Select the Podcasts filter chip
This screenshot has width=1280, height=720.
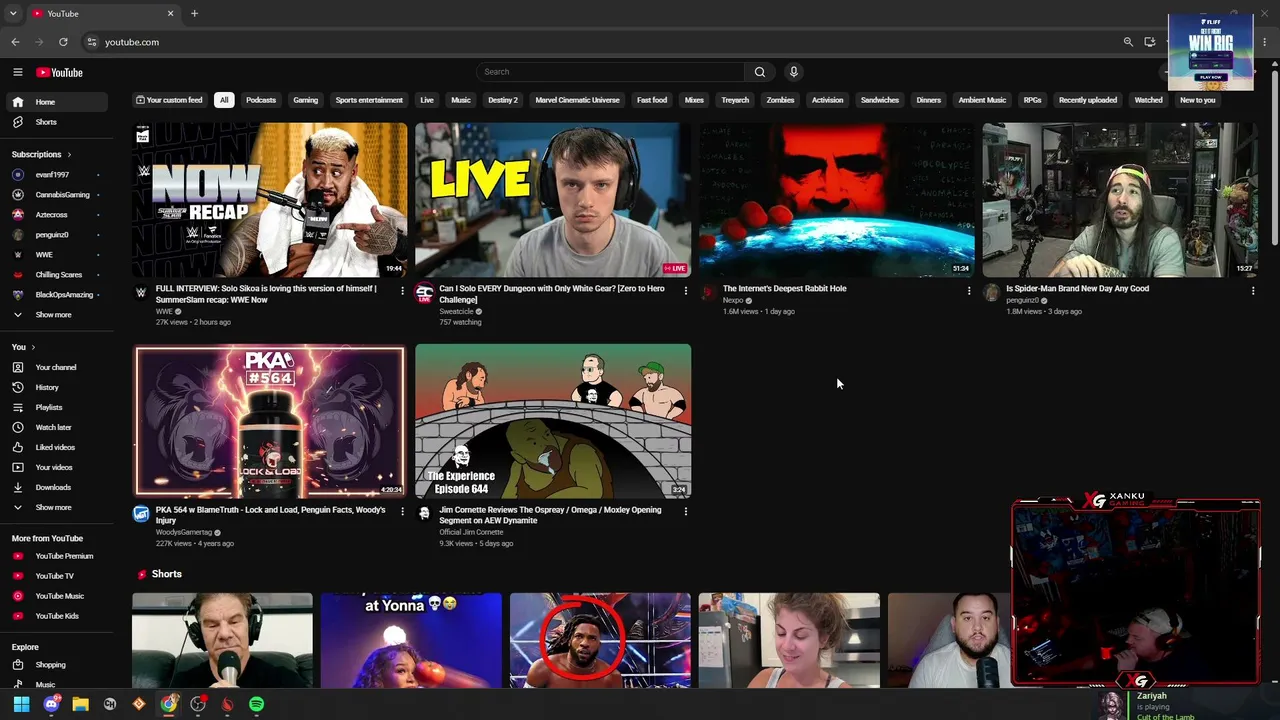tap(261, 100)
